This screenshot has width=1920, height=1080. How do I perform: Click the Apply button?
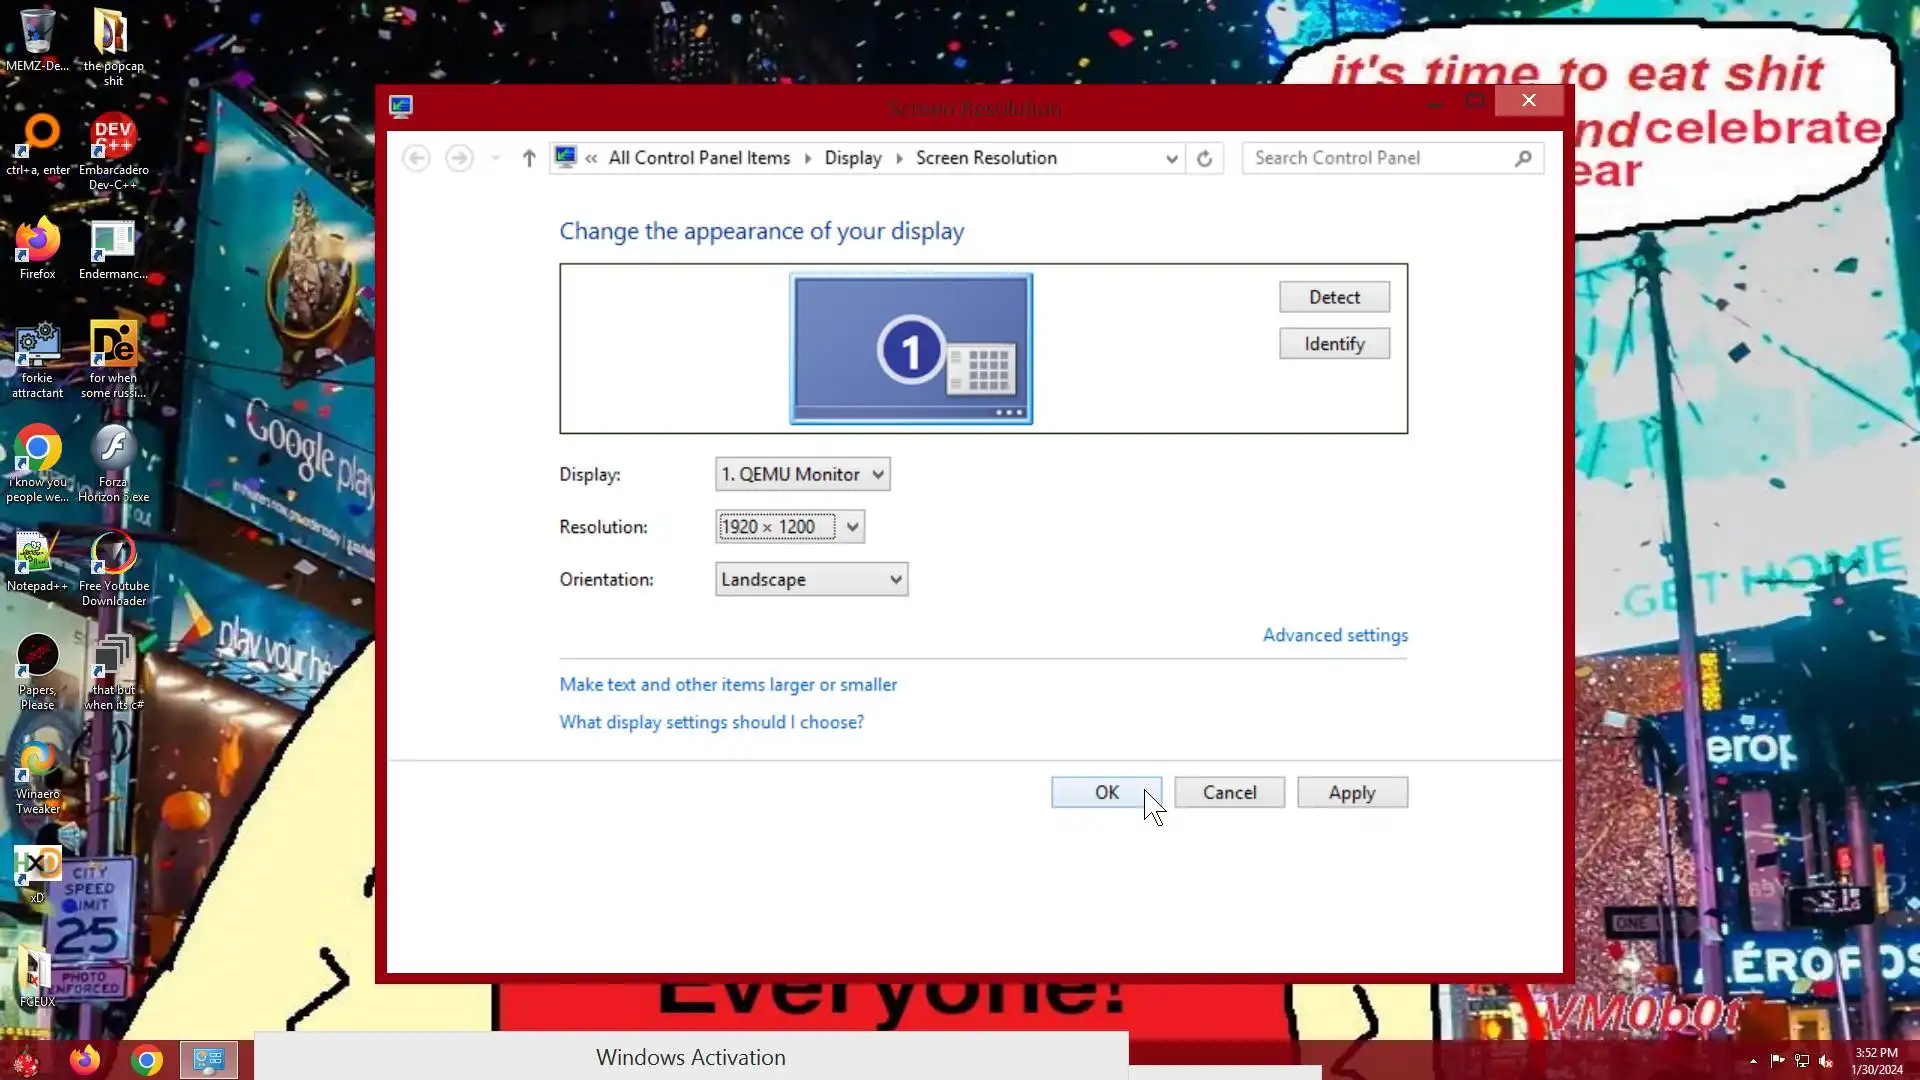pos(1352,793)
